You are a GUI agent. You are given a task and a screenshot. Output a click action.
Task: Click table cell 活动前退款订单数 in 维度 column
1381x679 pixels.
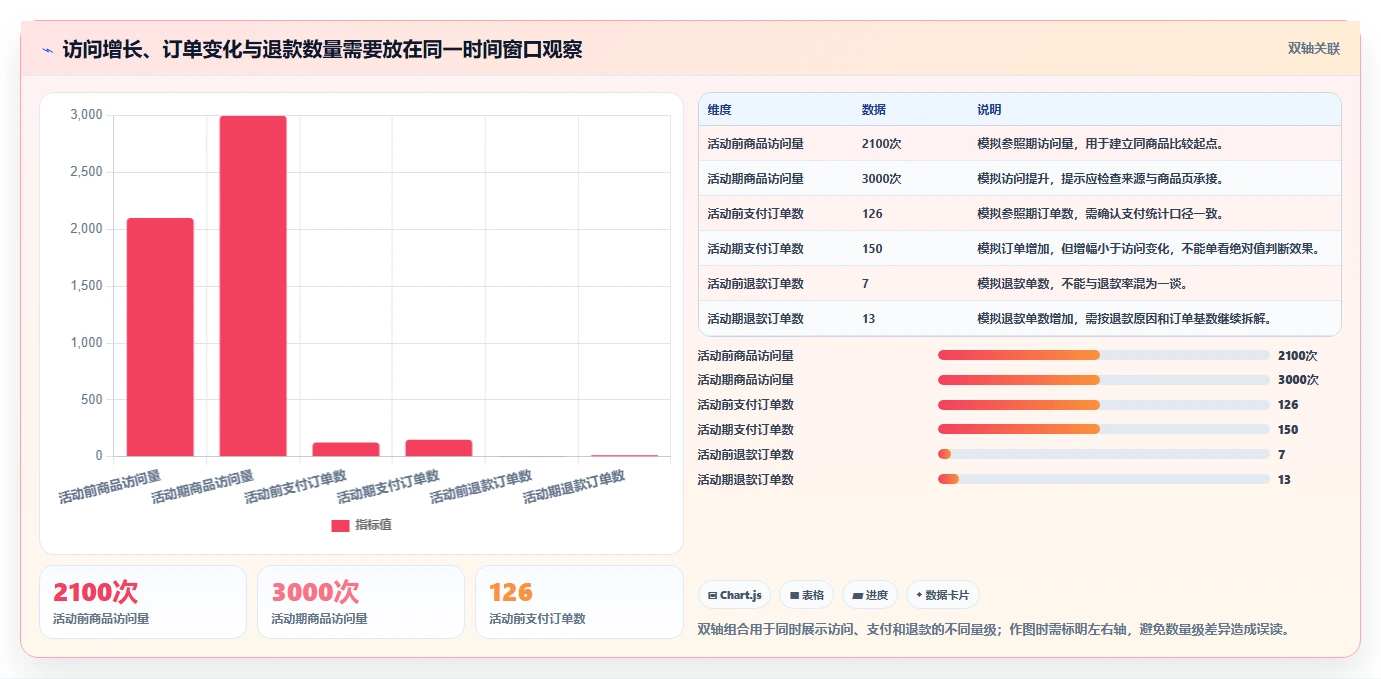coord(755,284)
